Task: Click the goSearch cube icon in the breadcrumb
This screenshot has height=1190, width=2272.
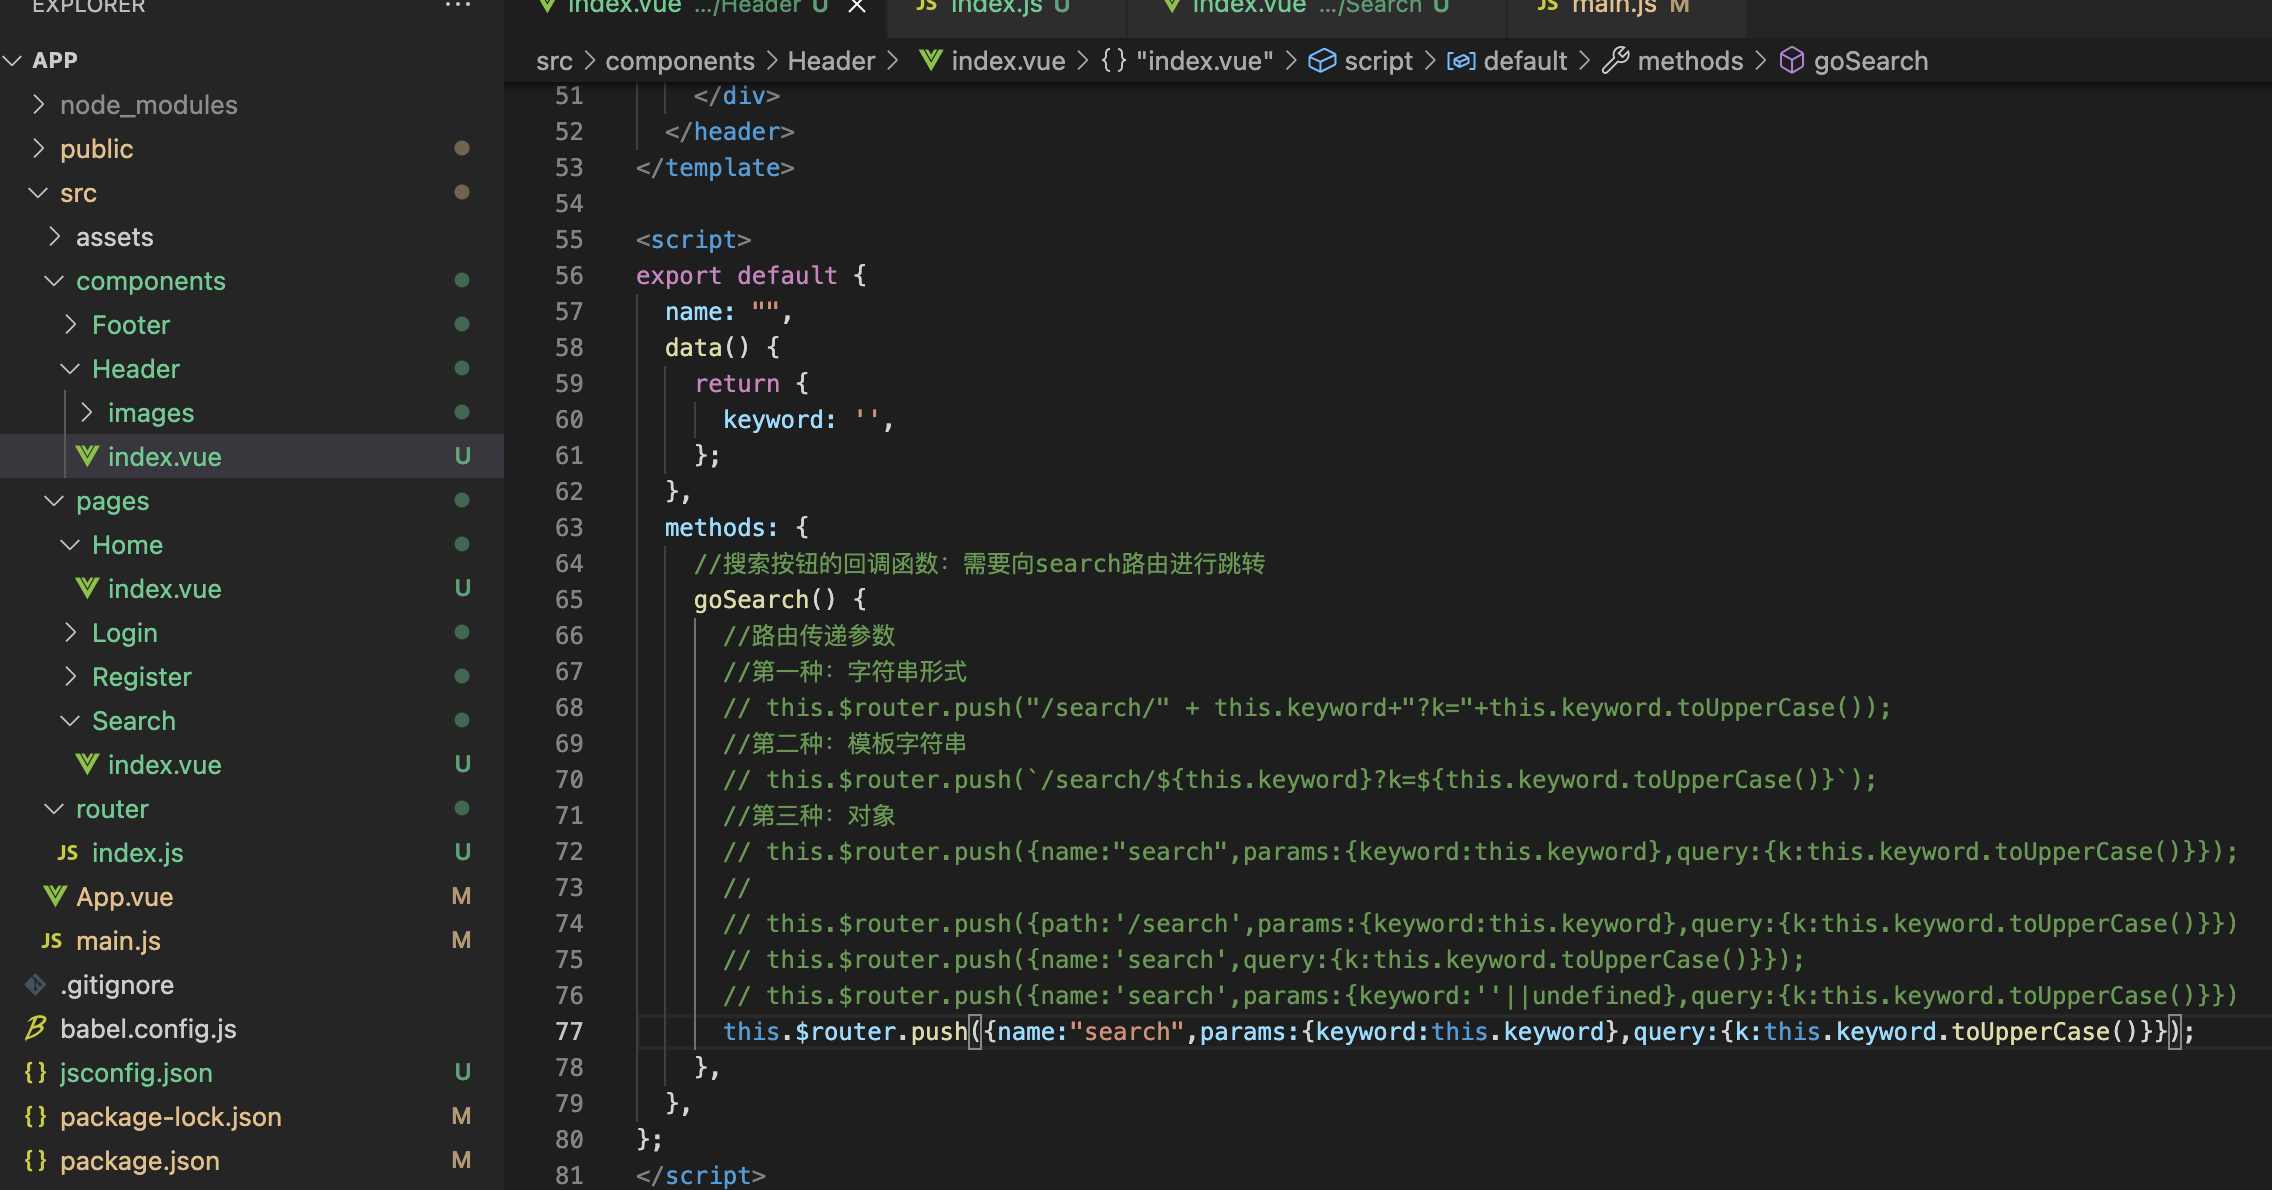Action: point(1792,61)
